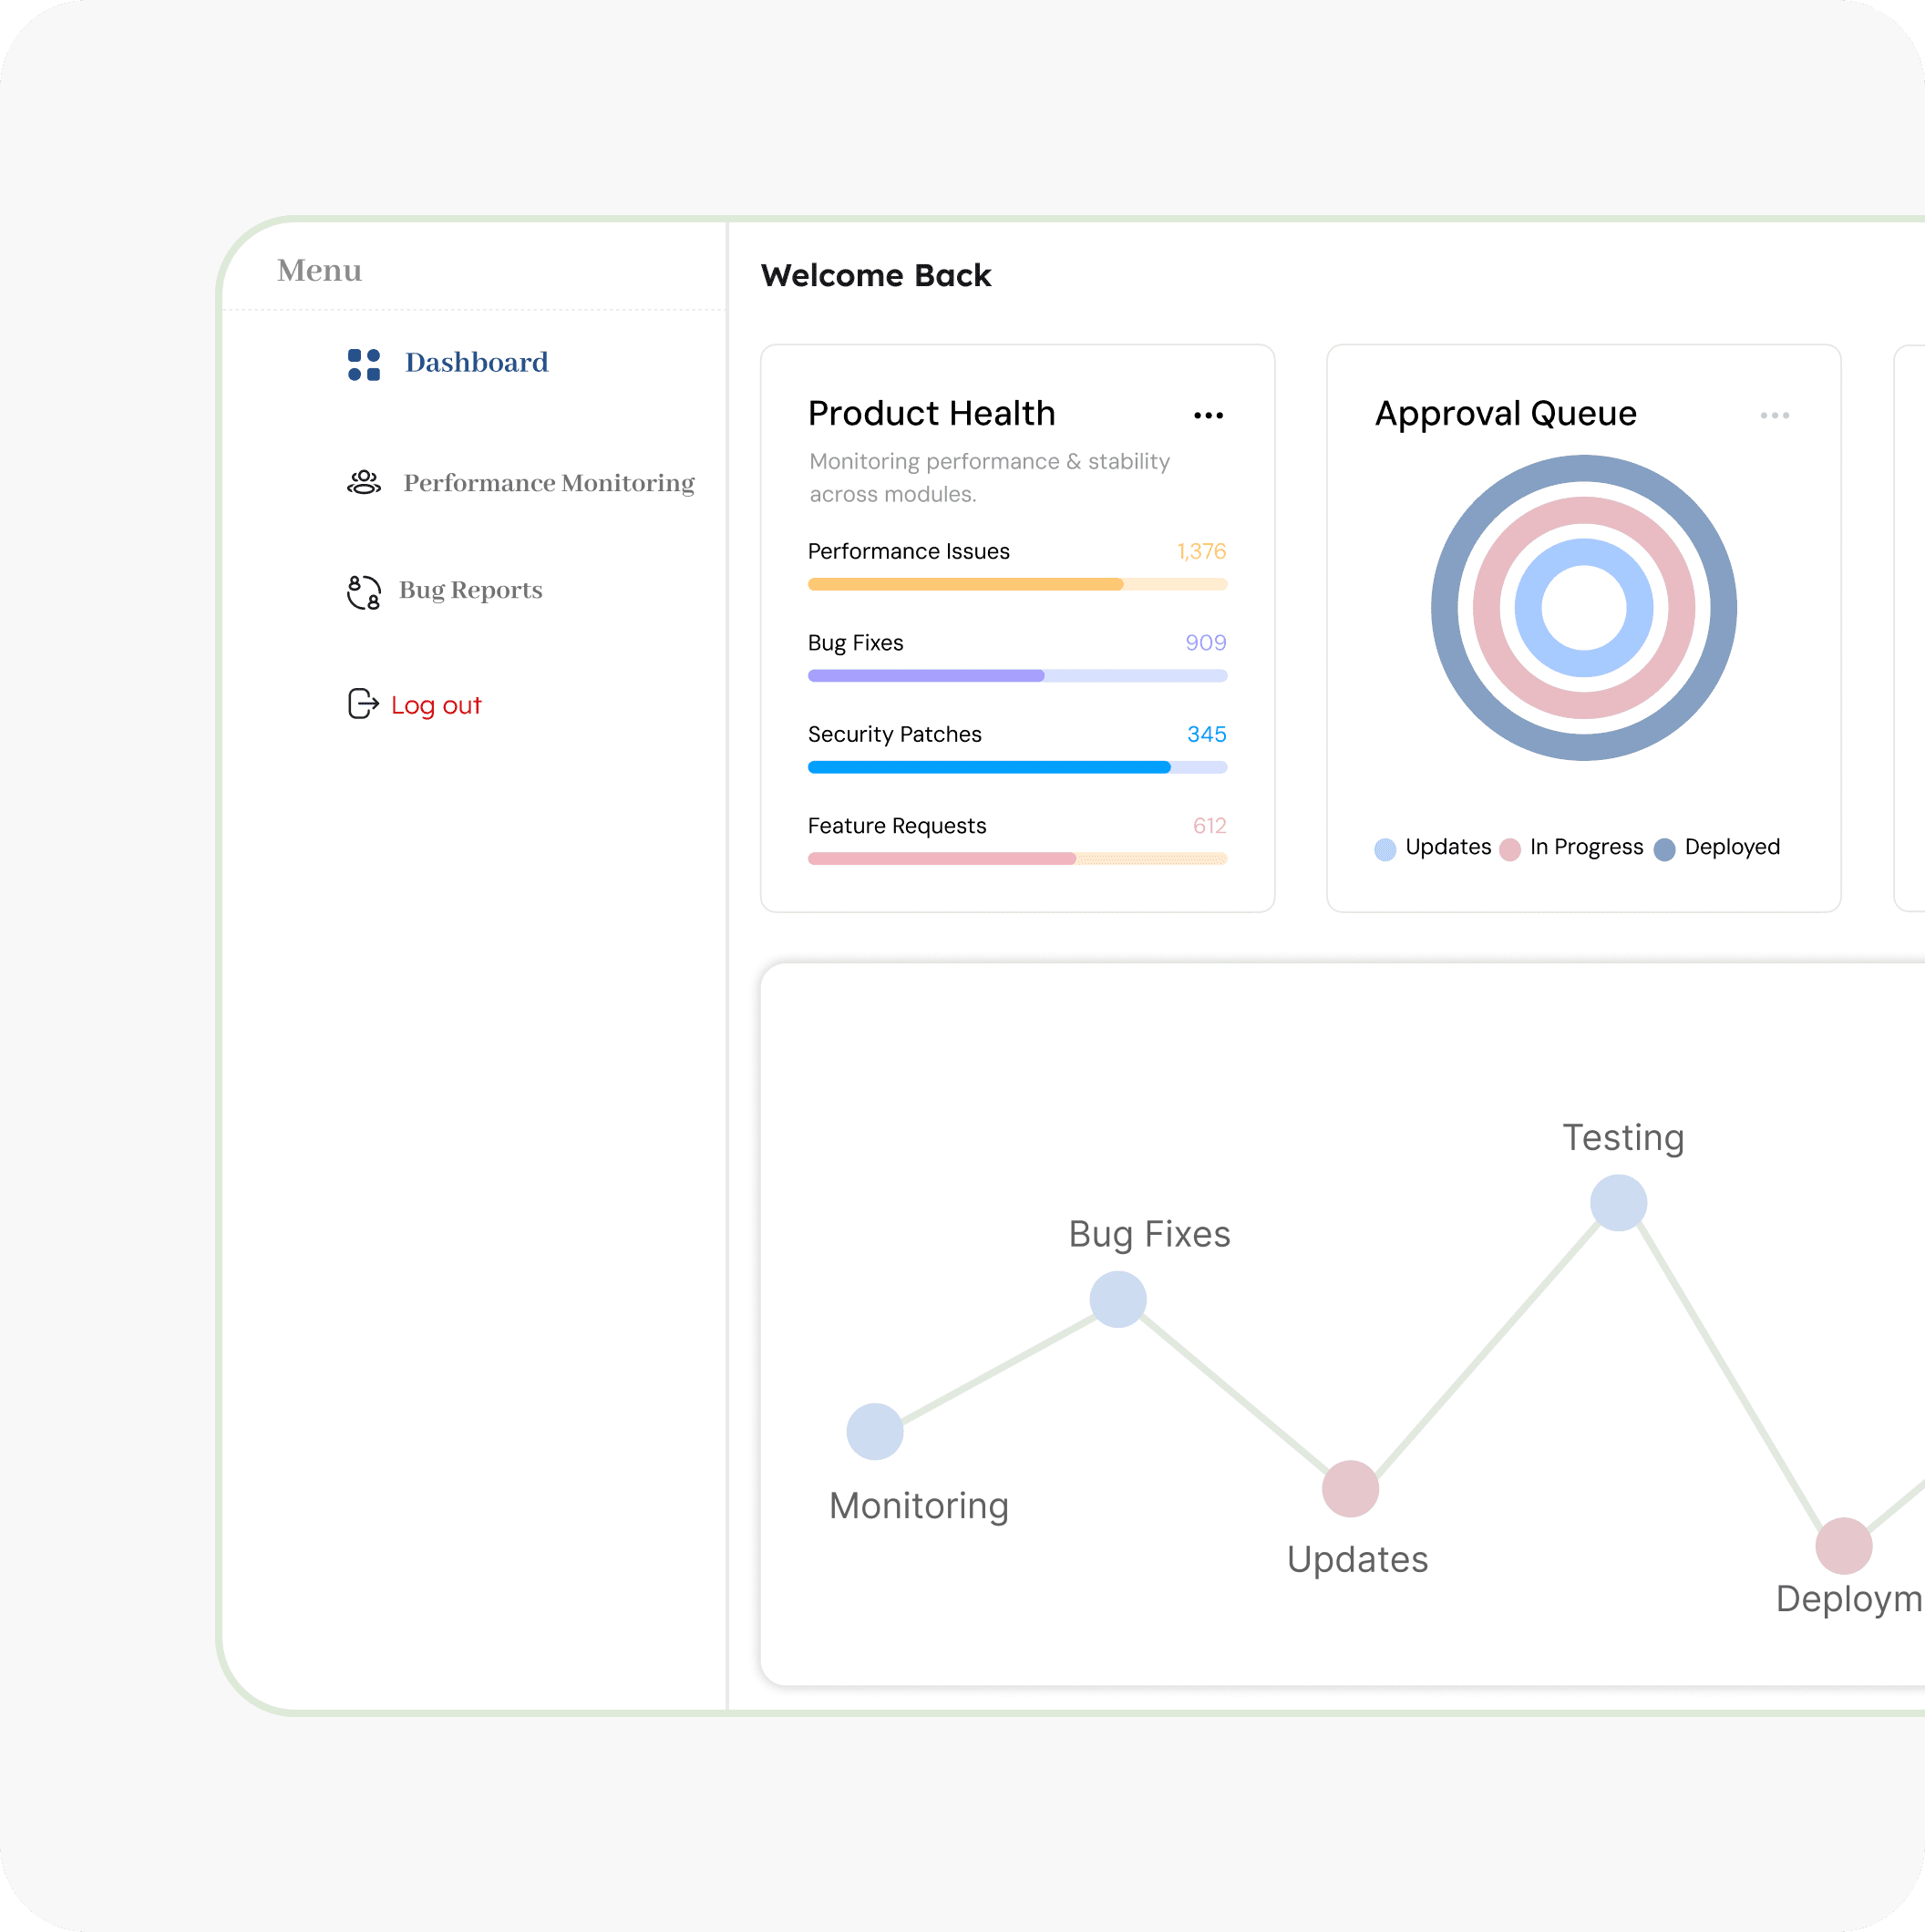
Task: Click the Log out link
Action: click(436, 705)
